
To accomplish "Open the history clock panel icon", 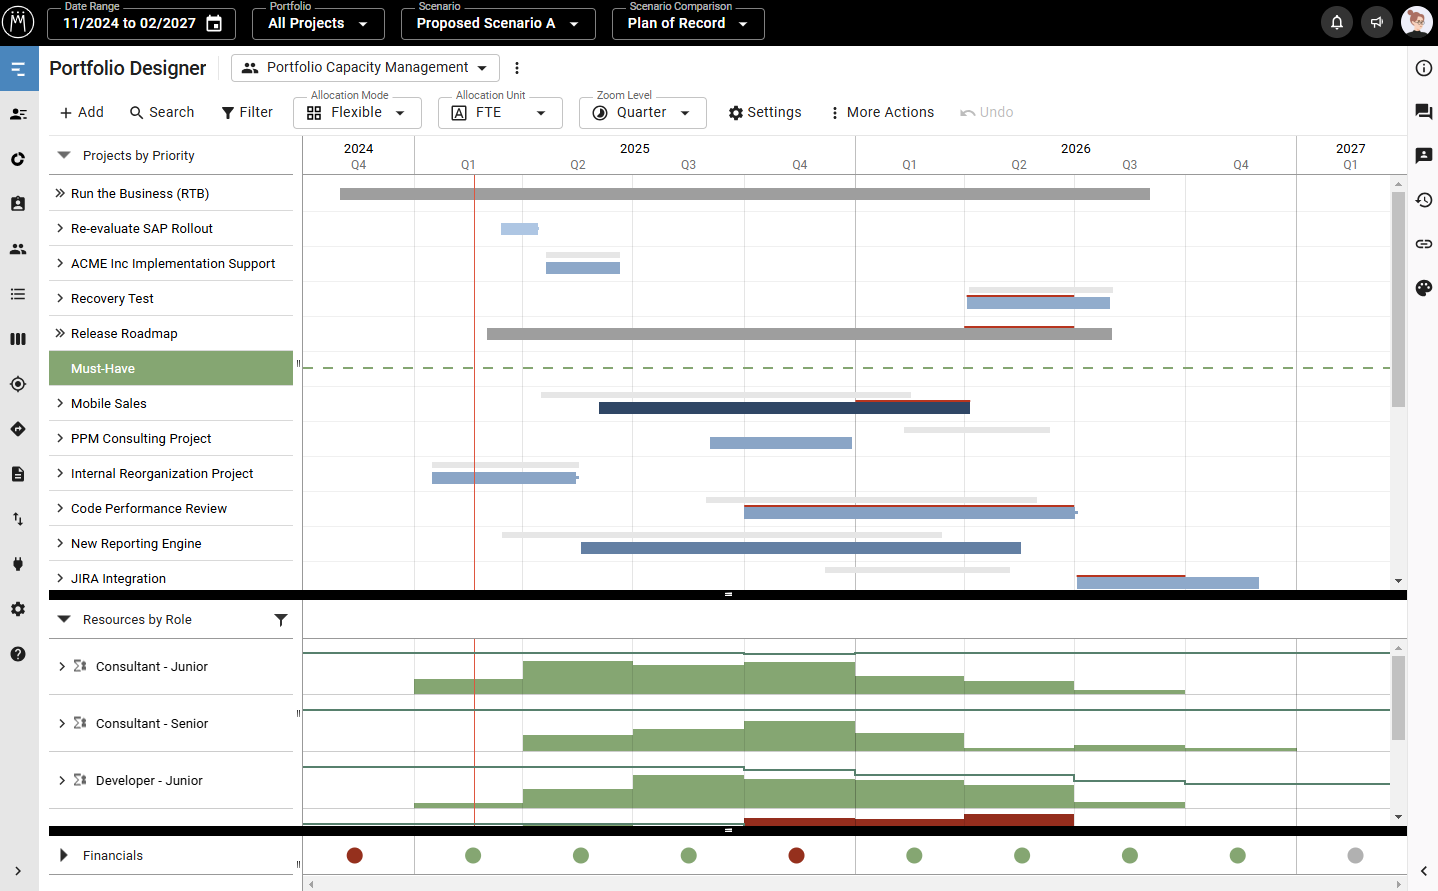I will [1424, 200].
